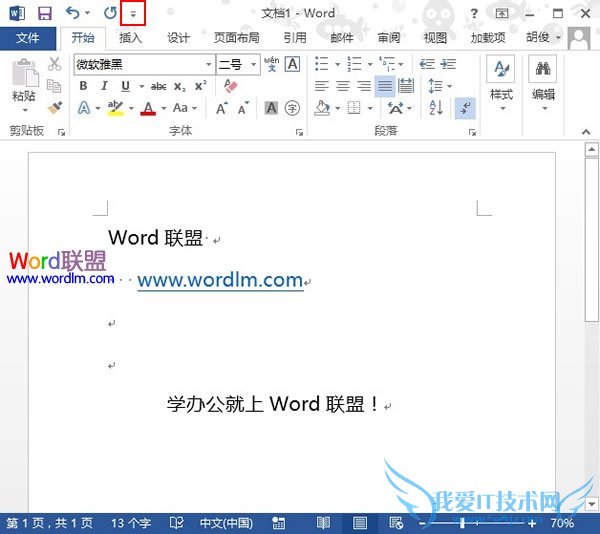Viewport: 600px width, 534px height.
Task: Clear all formatting with eraser icon
Action: 231,86
